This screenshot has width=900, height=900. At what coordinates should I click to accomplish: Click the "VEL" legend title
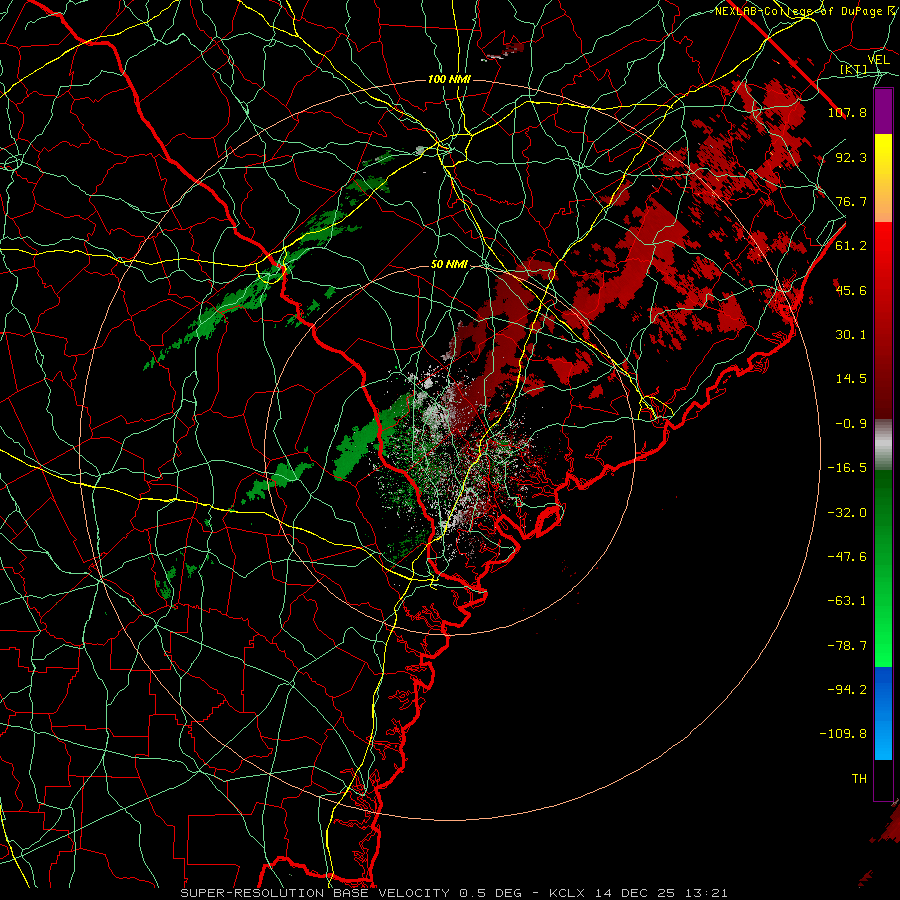pyautogui.click(x=878, y=60)
